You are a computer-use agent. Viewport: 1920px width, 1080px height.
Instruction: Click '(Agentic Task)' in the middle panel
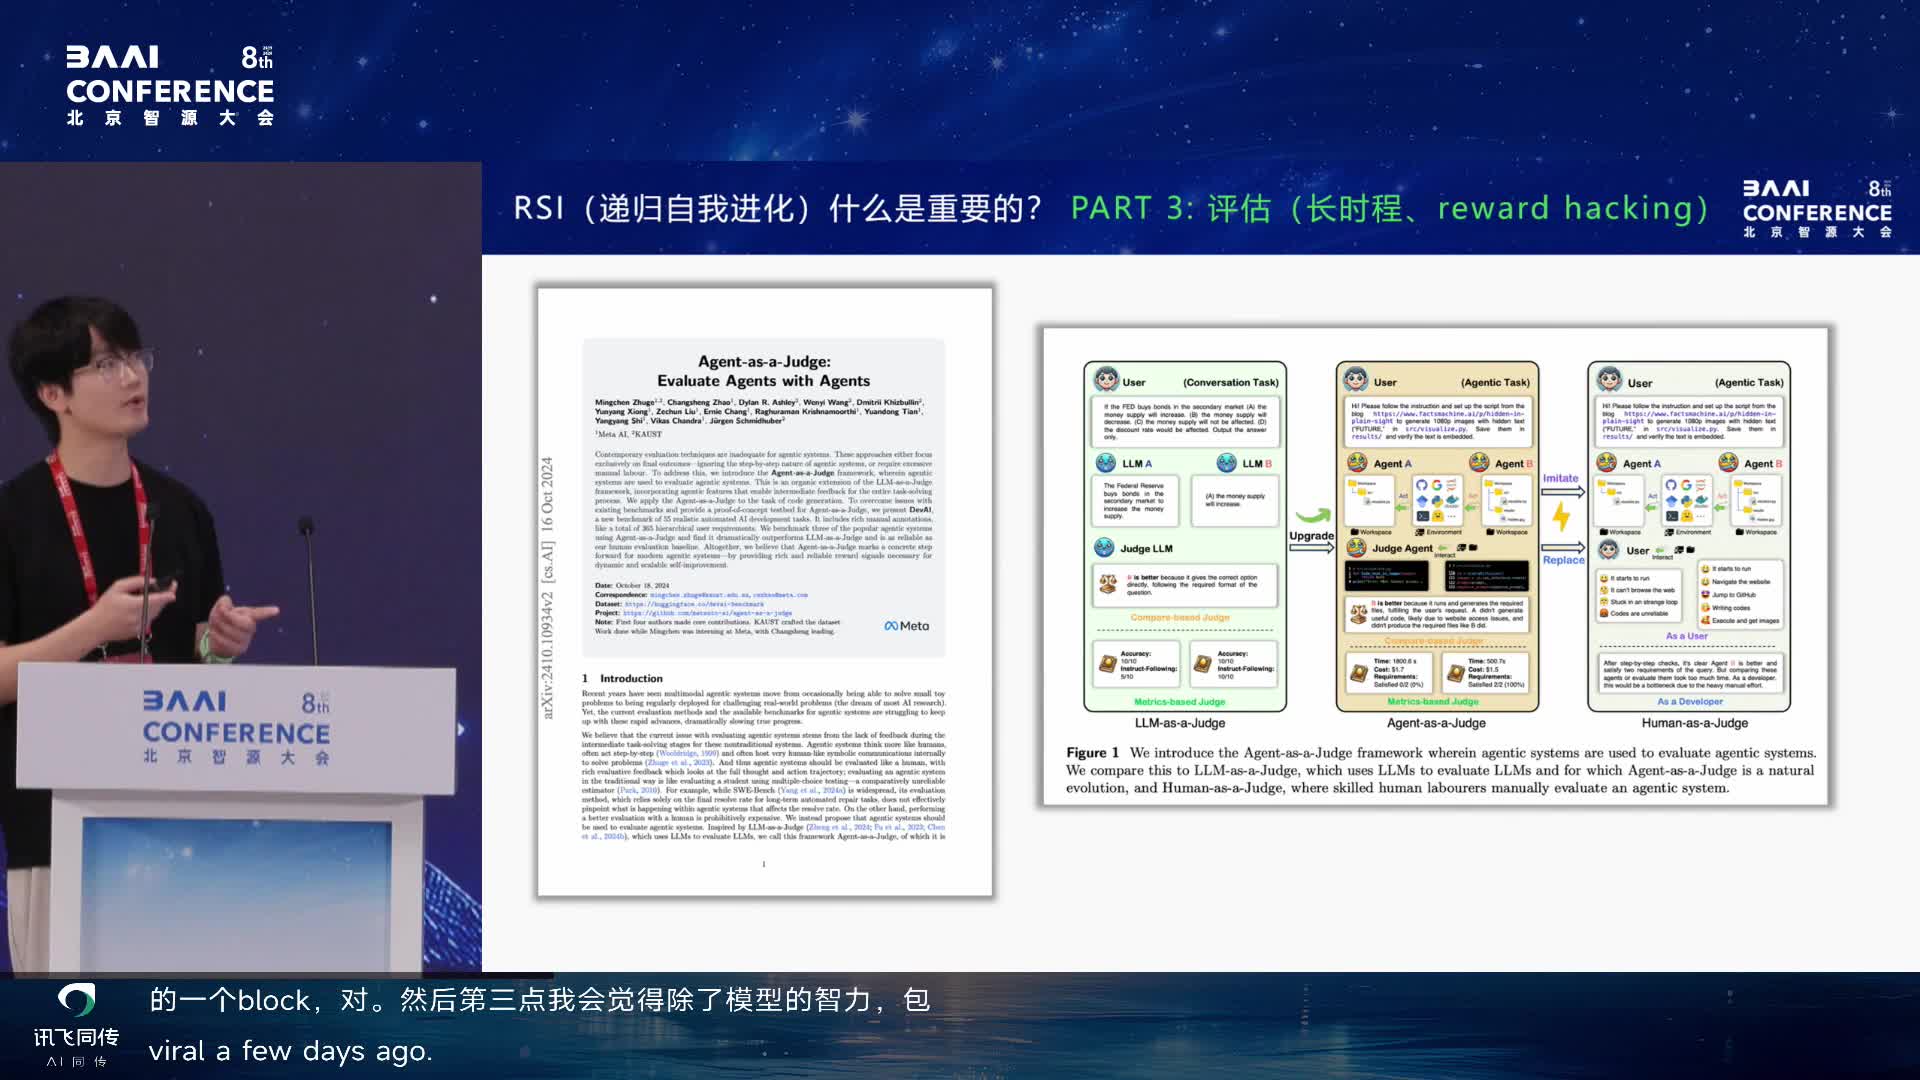(1495, 382)
